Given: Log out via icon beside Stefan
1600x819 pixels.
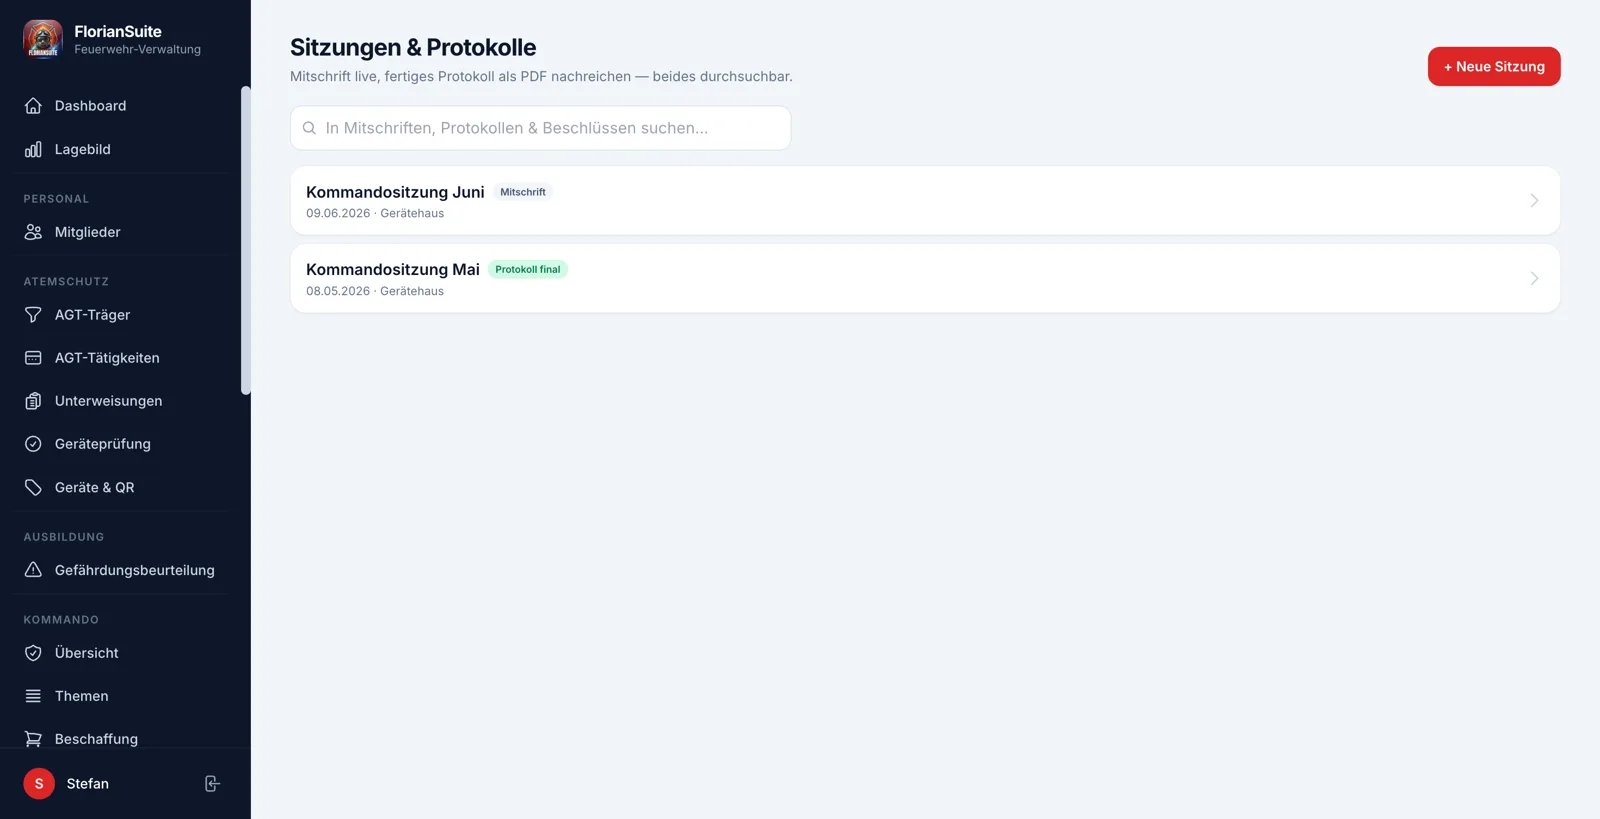Looking at the screenshot, I should [212, 784].
